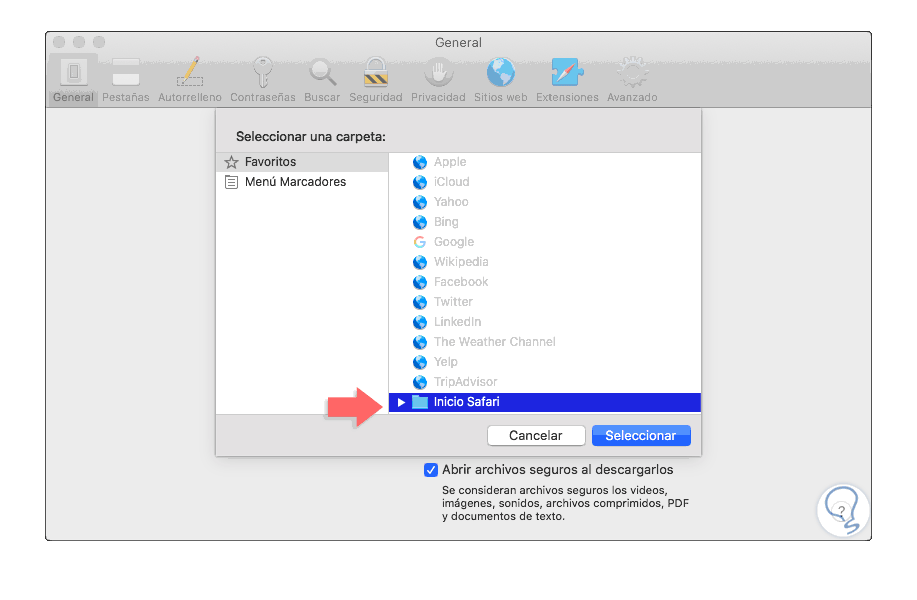This screenshot has height=600, width=917.
Task: Click the globe icon beside Wikipedia
Action: tap(420, 262)
